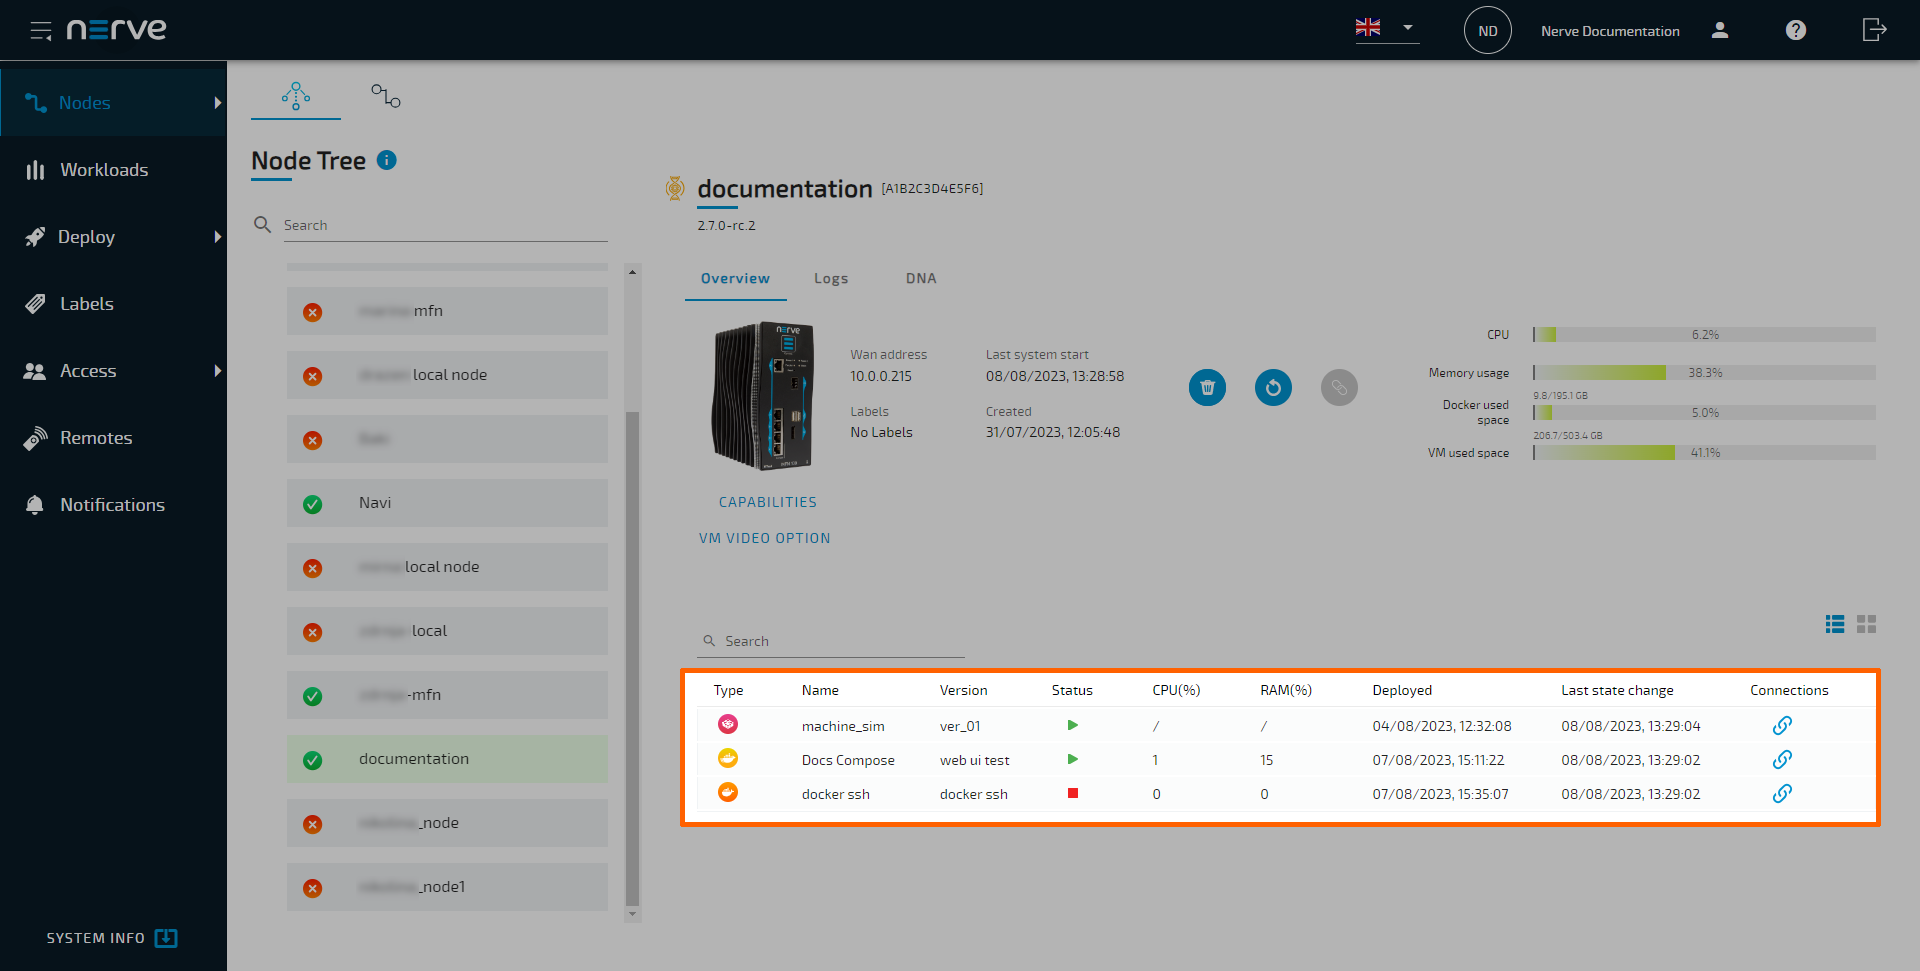Open the DNA tab
The width and height of the screenshot is (1920, 971).
coord(920,278)
